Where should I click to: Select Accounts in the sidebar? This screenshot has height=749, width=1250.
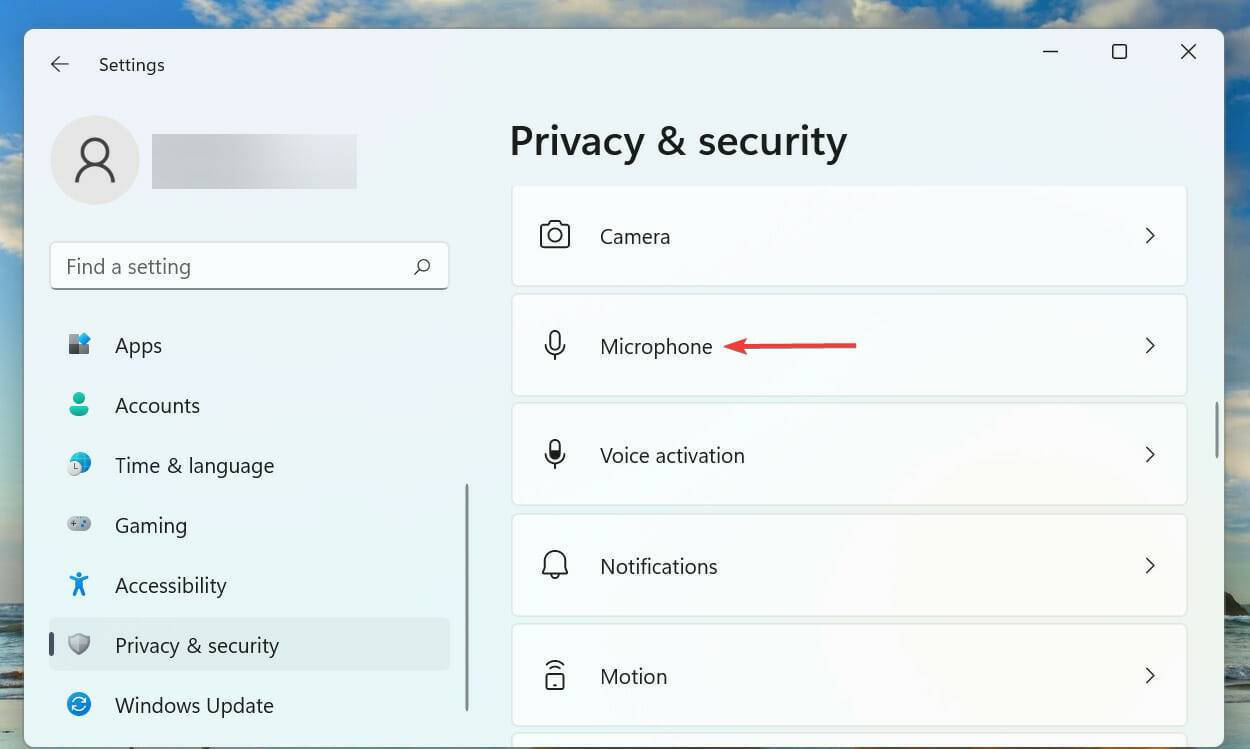click(x=157, y=406)
